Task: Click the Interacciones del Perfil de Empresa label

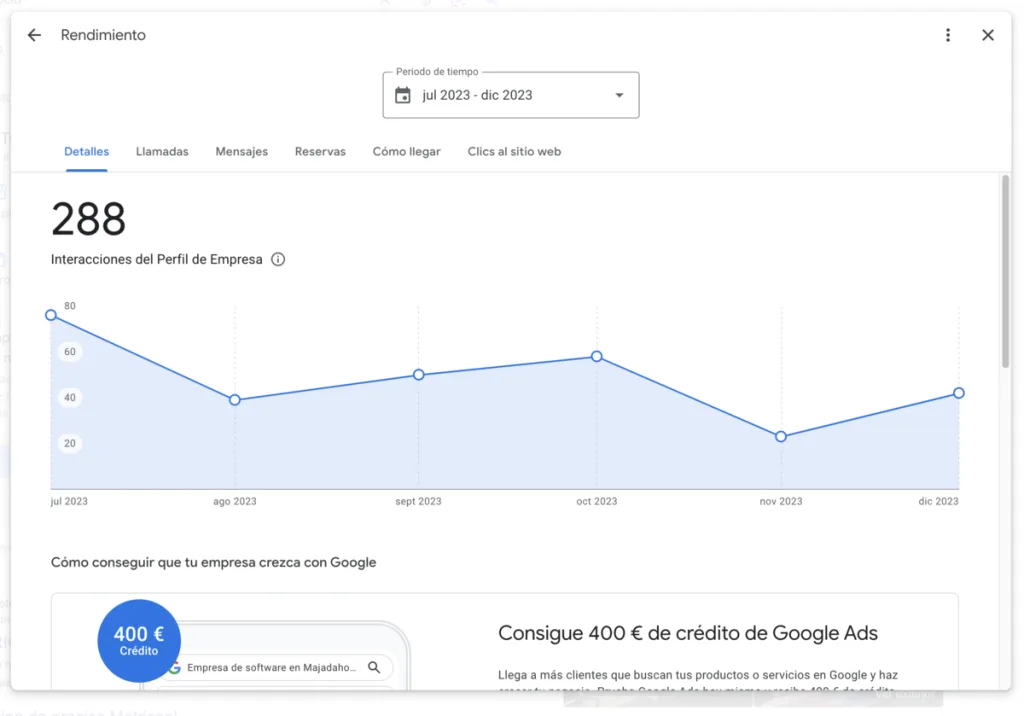Action: click(157, 259)
